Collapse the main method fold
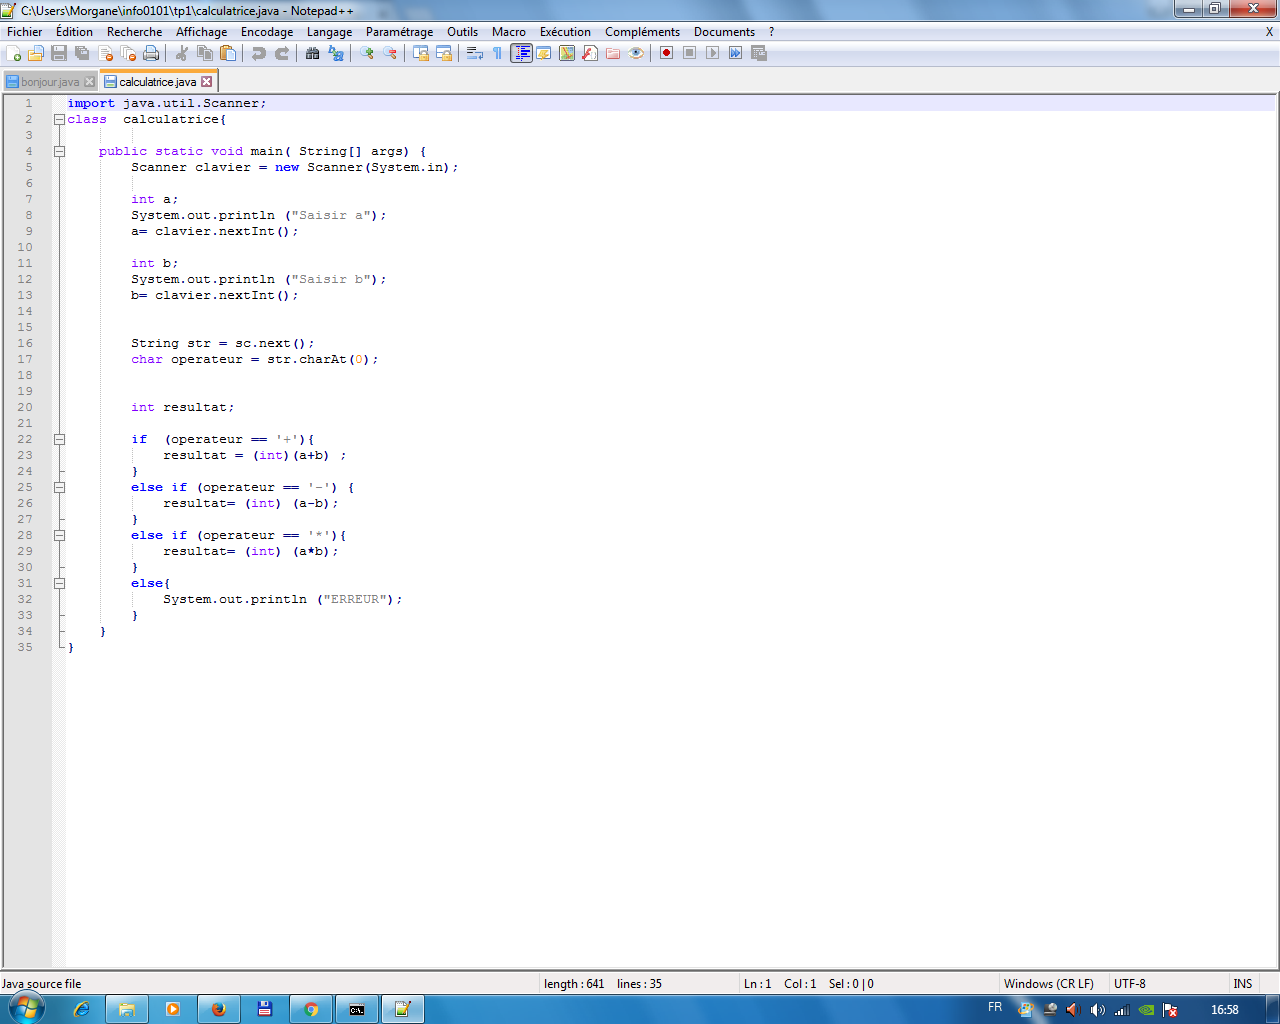 (60, 151)
